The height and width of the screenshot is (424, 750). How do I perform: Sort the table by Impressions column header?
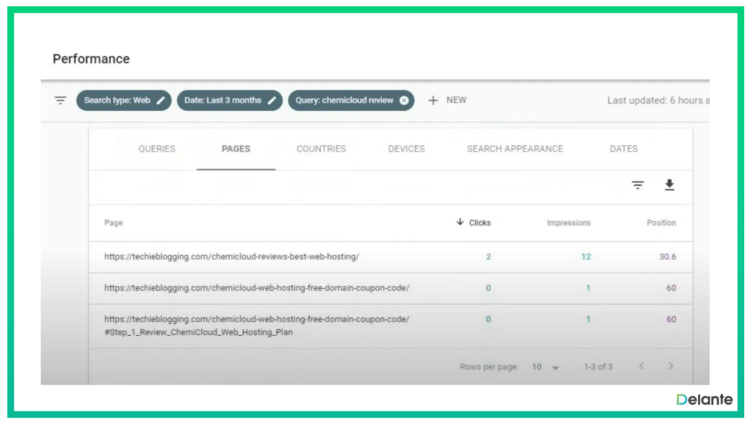568,223
